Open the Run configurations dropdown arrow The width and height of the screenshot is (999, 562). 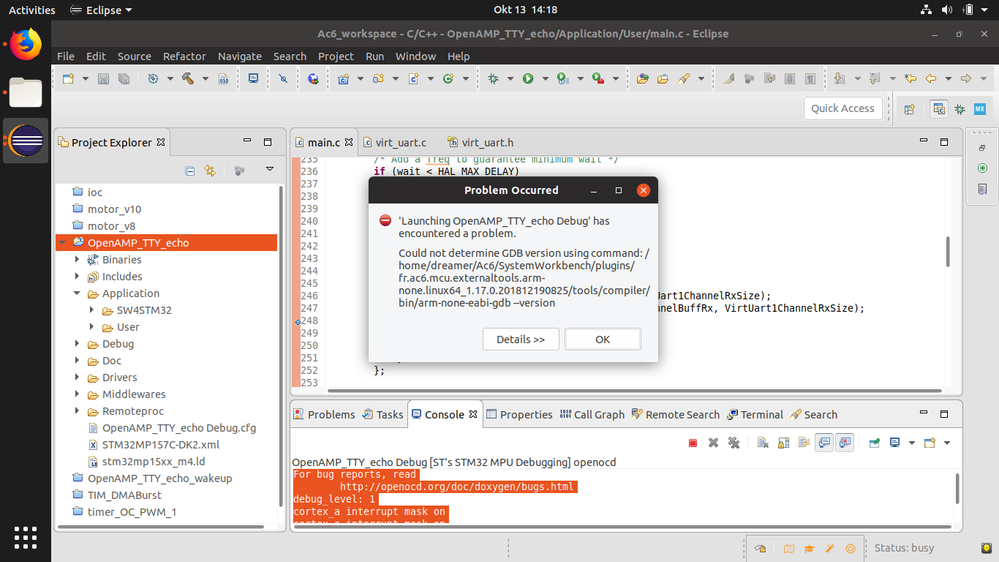click(545, 78)
